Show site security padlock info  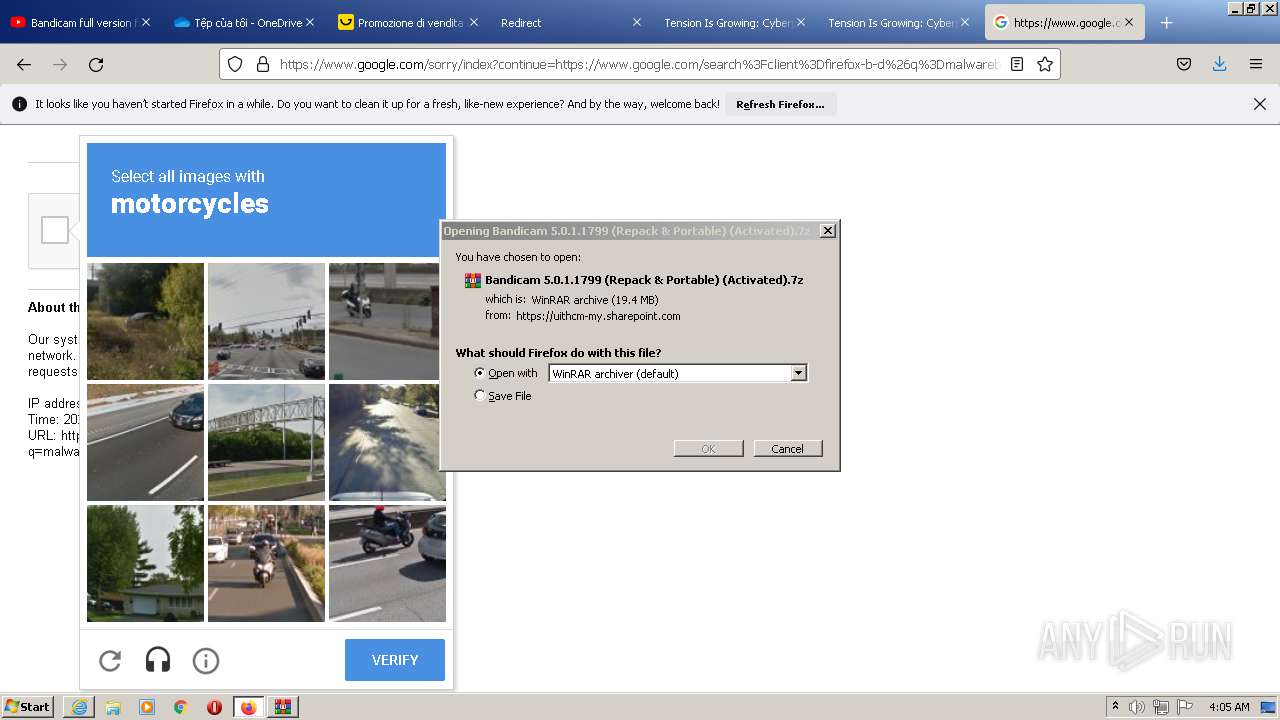click(x=263, y=64)
